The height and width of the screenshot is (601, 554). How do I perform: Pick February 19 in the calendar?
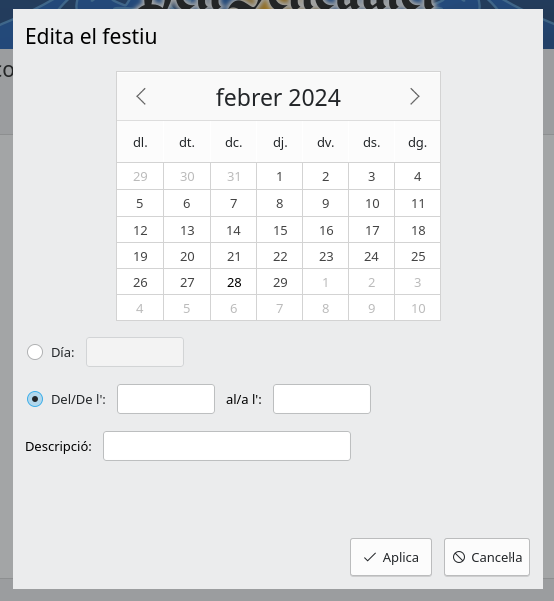coord(140,256)
